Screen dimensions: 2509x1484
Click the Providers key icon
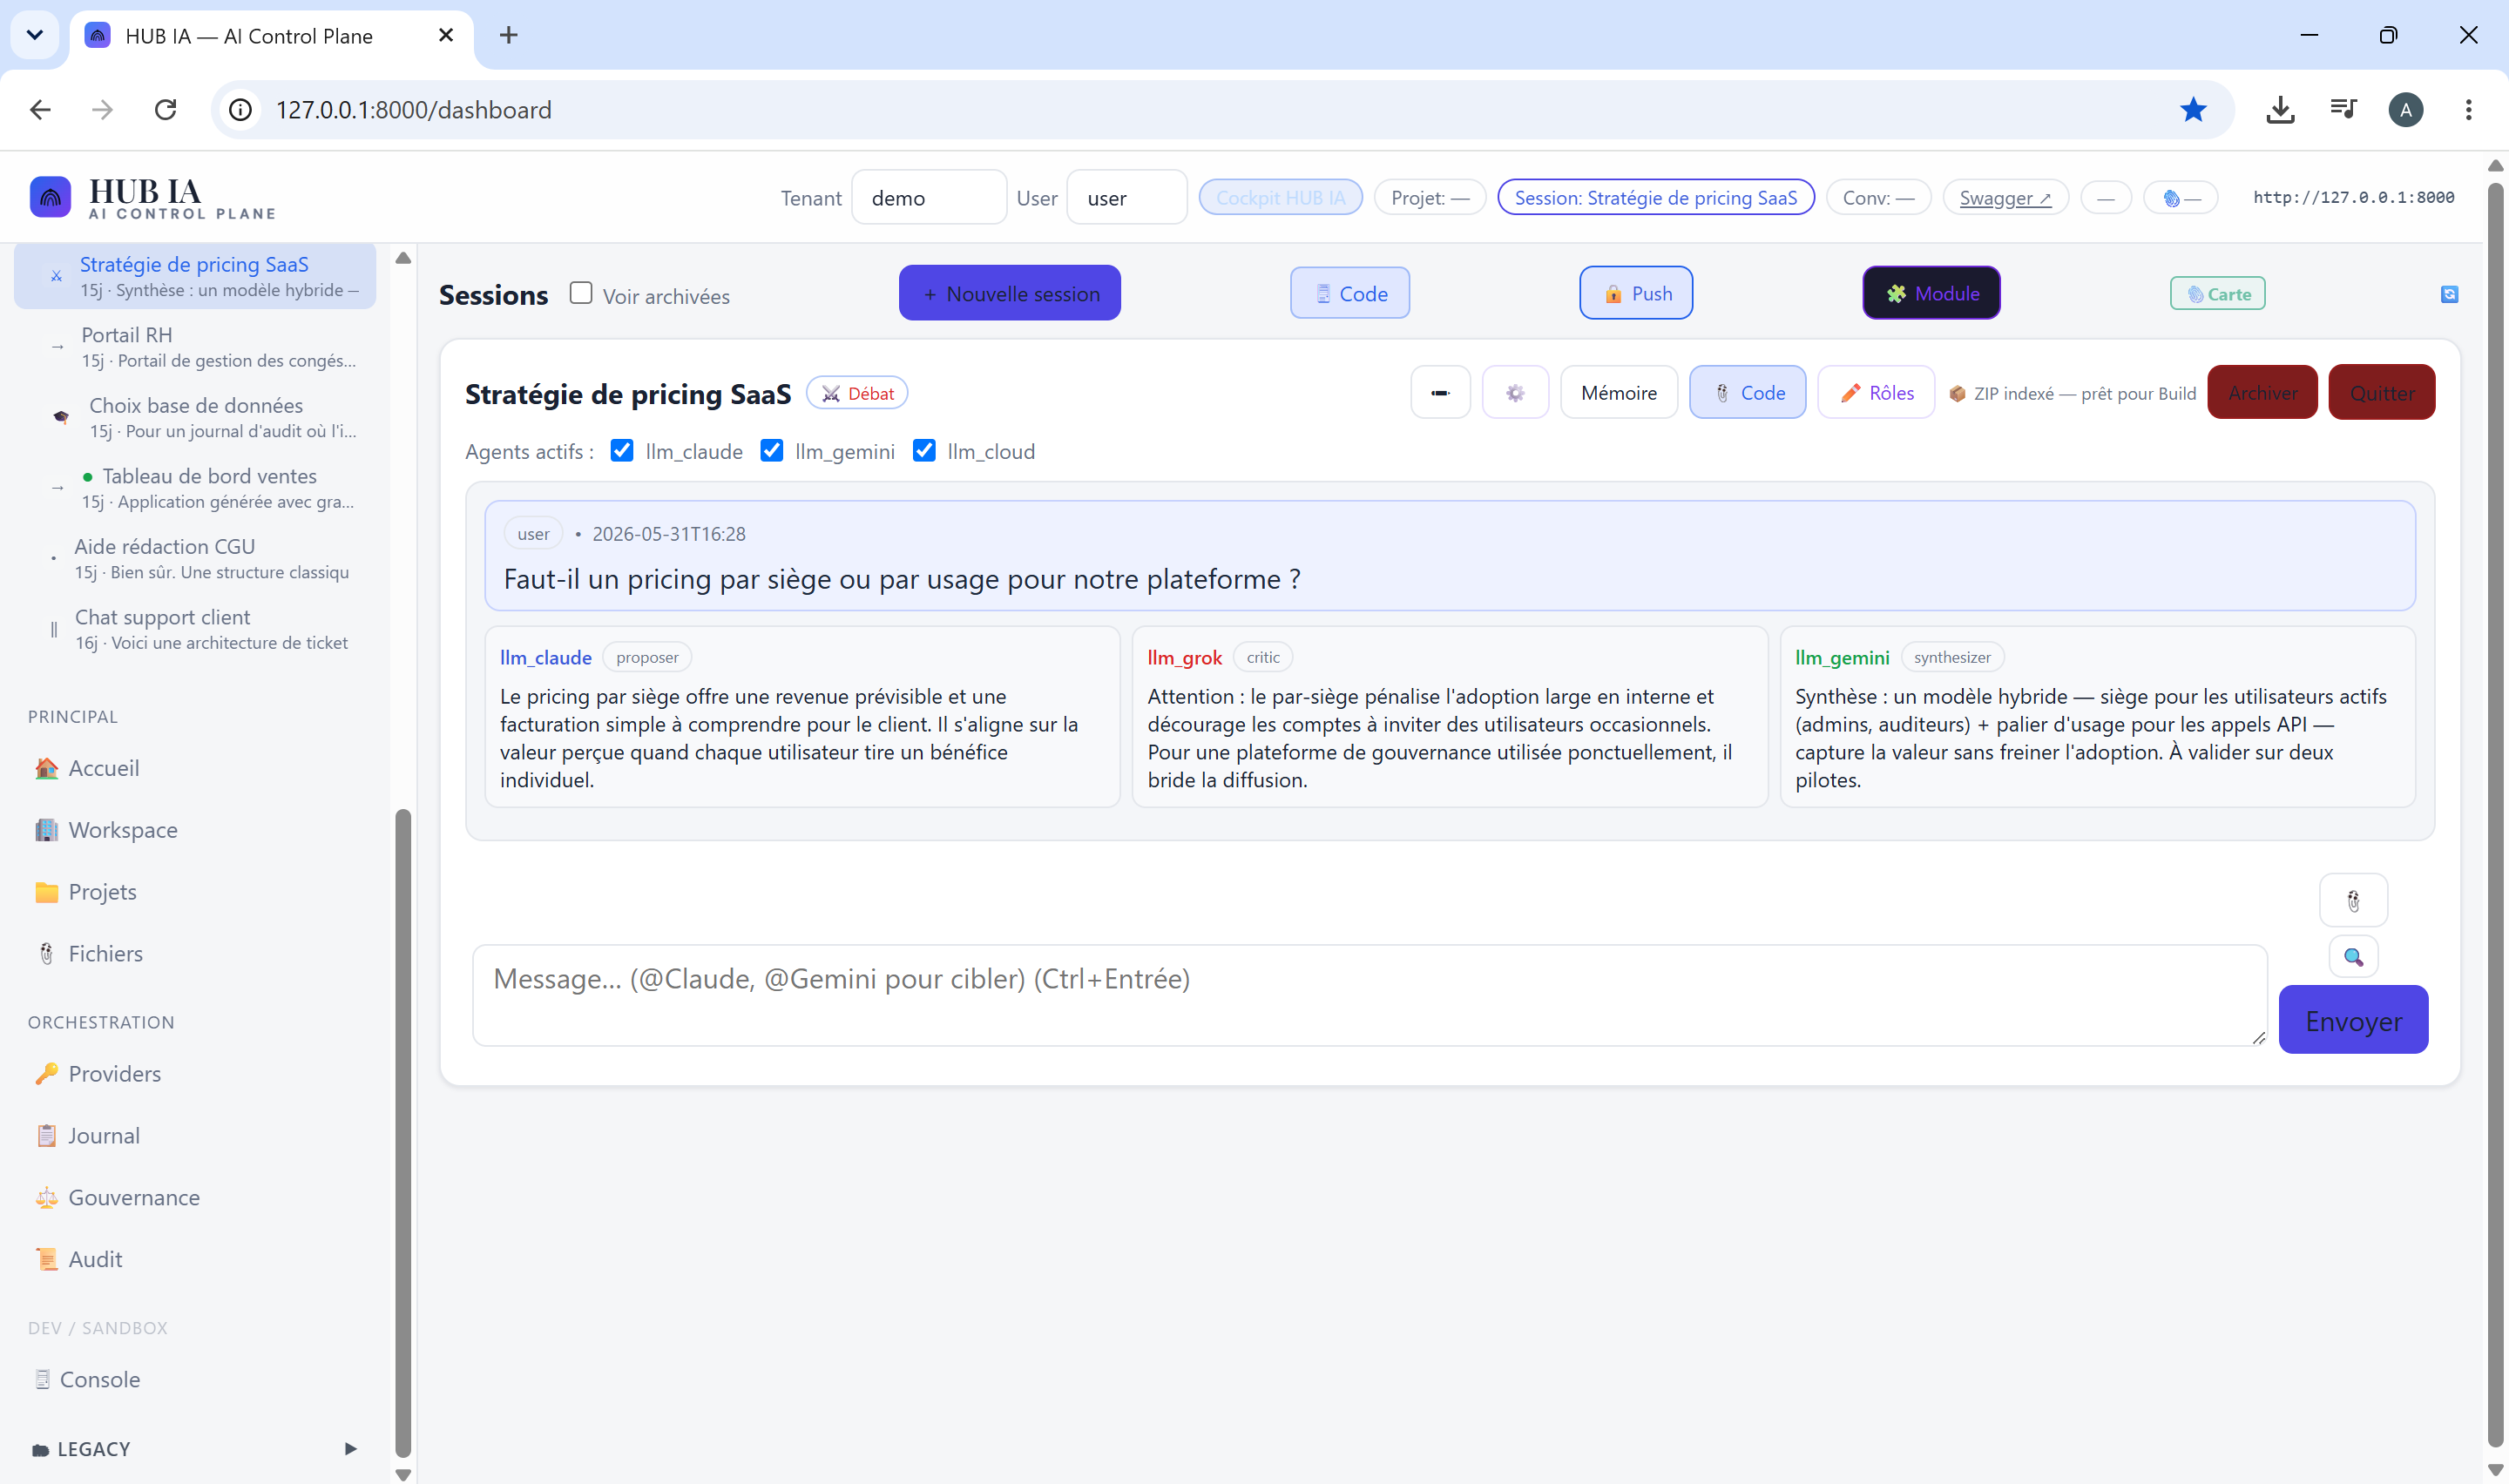pos(47,1074)
